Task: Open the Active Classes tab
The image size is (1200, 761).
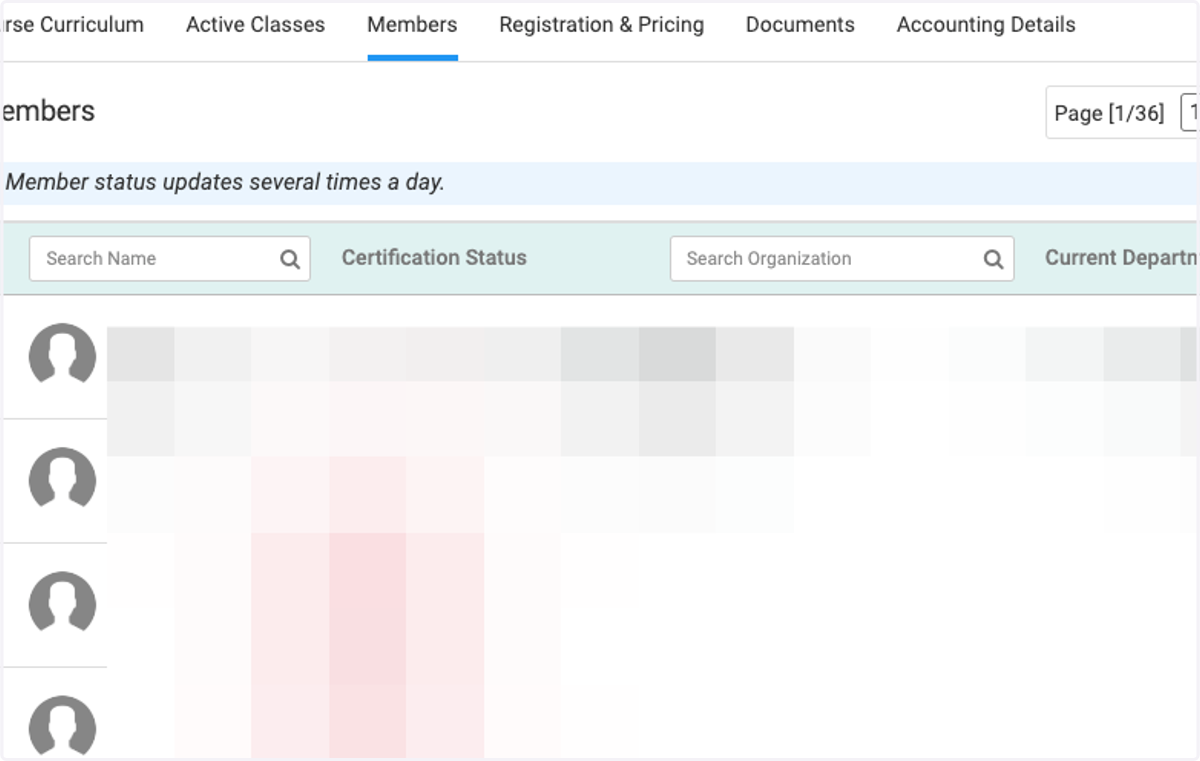Action: 255,25
